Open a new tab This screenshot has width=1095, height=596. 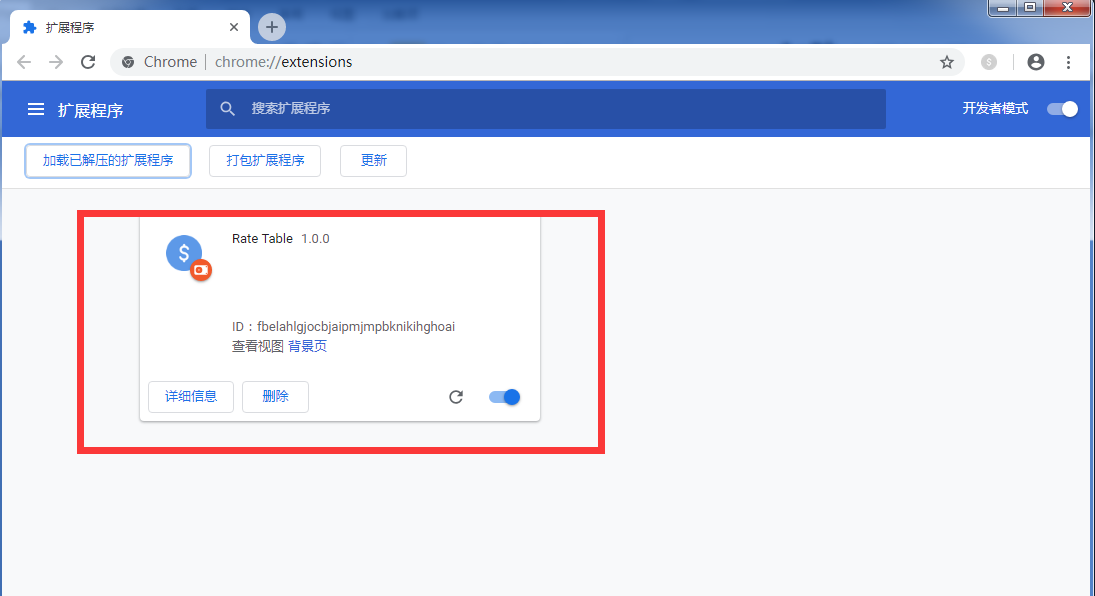[272, 27]
